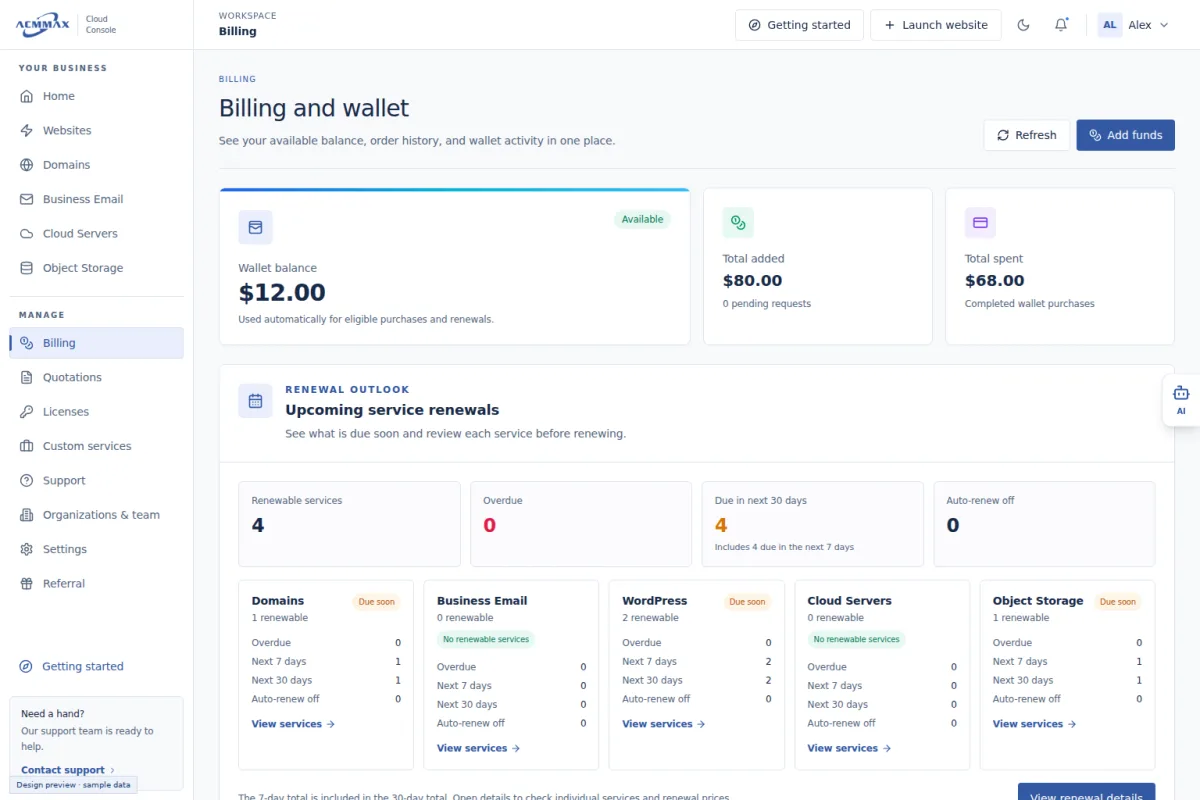1200x800 pixels.
Task: Open the Domains menu item
Action: click(x=96, y=165)
